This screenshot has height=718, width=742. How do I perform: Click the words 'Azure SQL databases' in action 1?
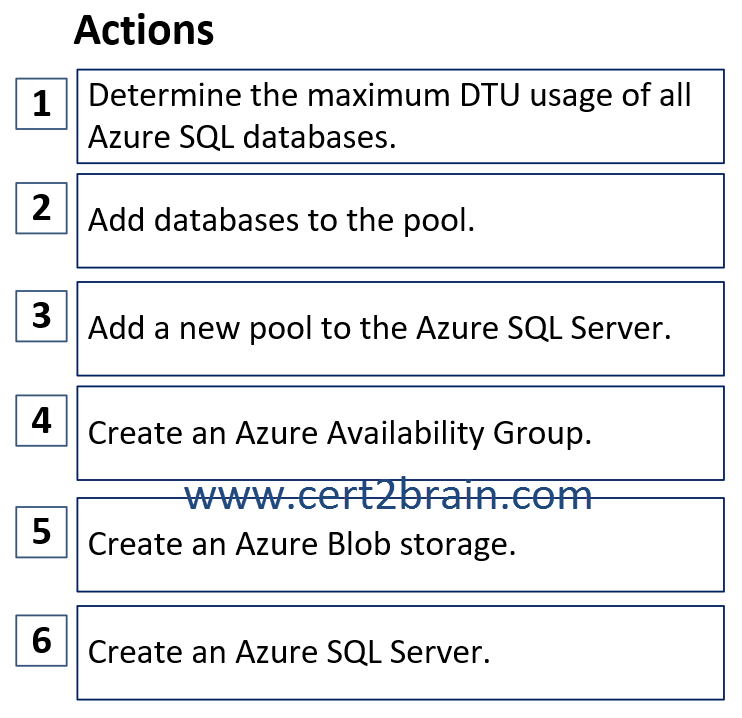pyautogui.click(x=242, y=137)
